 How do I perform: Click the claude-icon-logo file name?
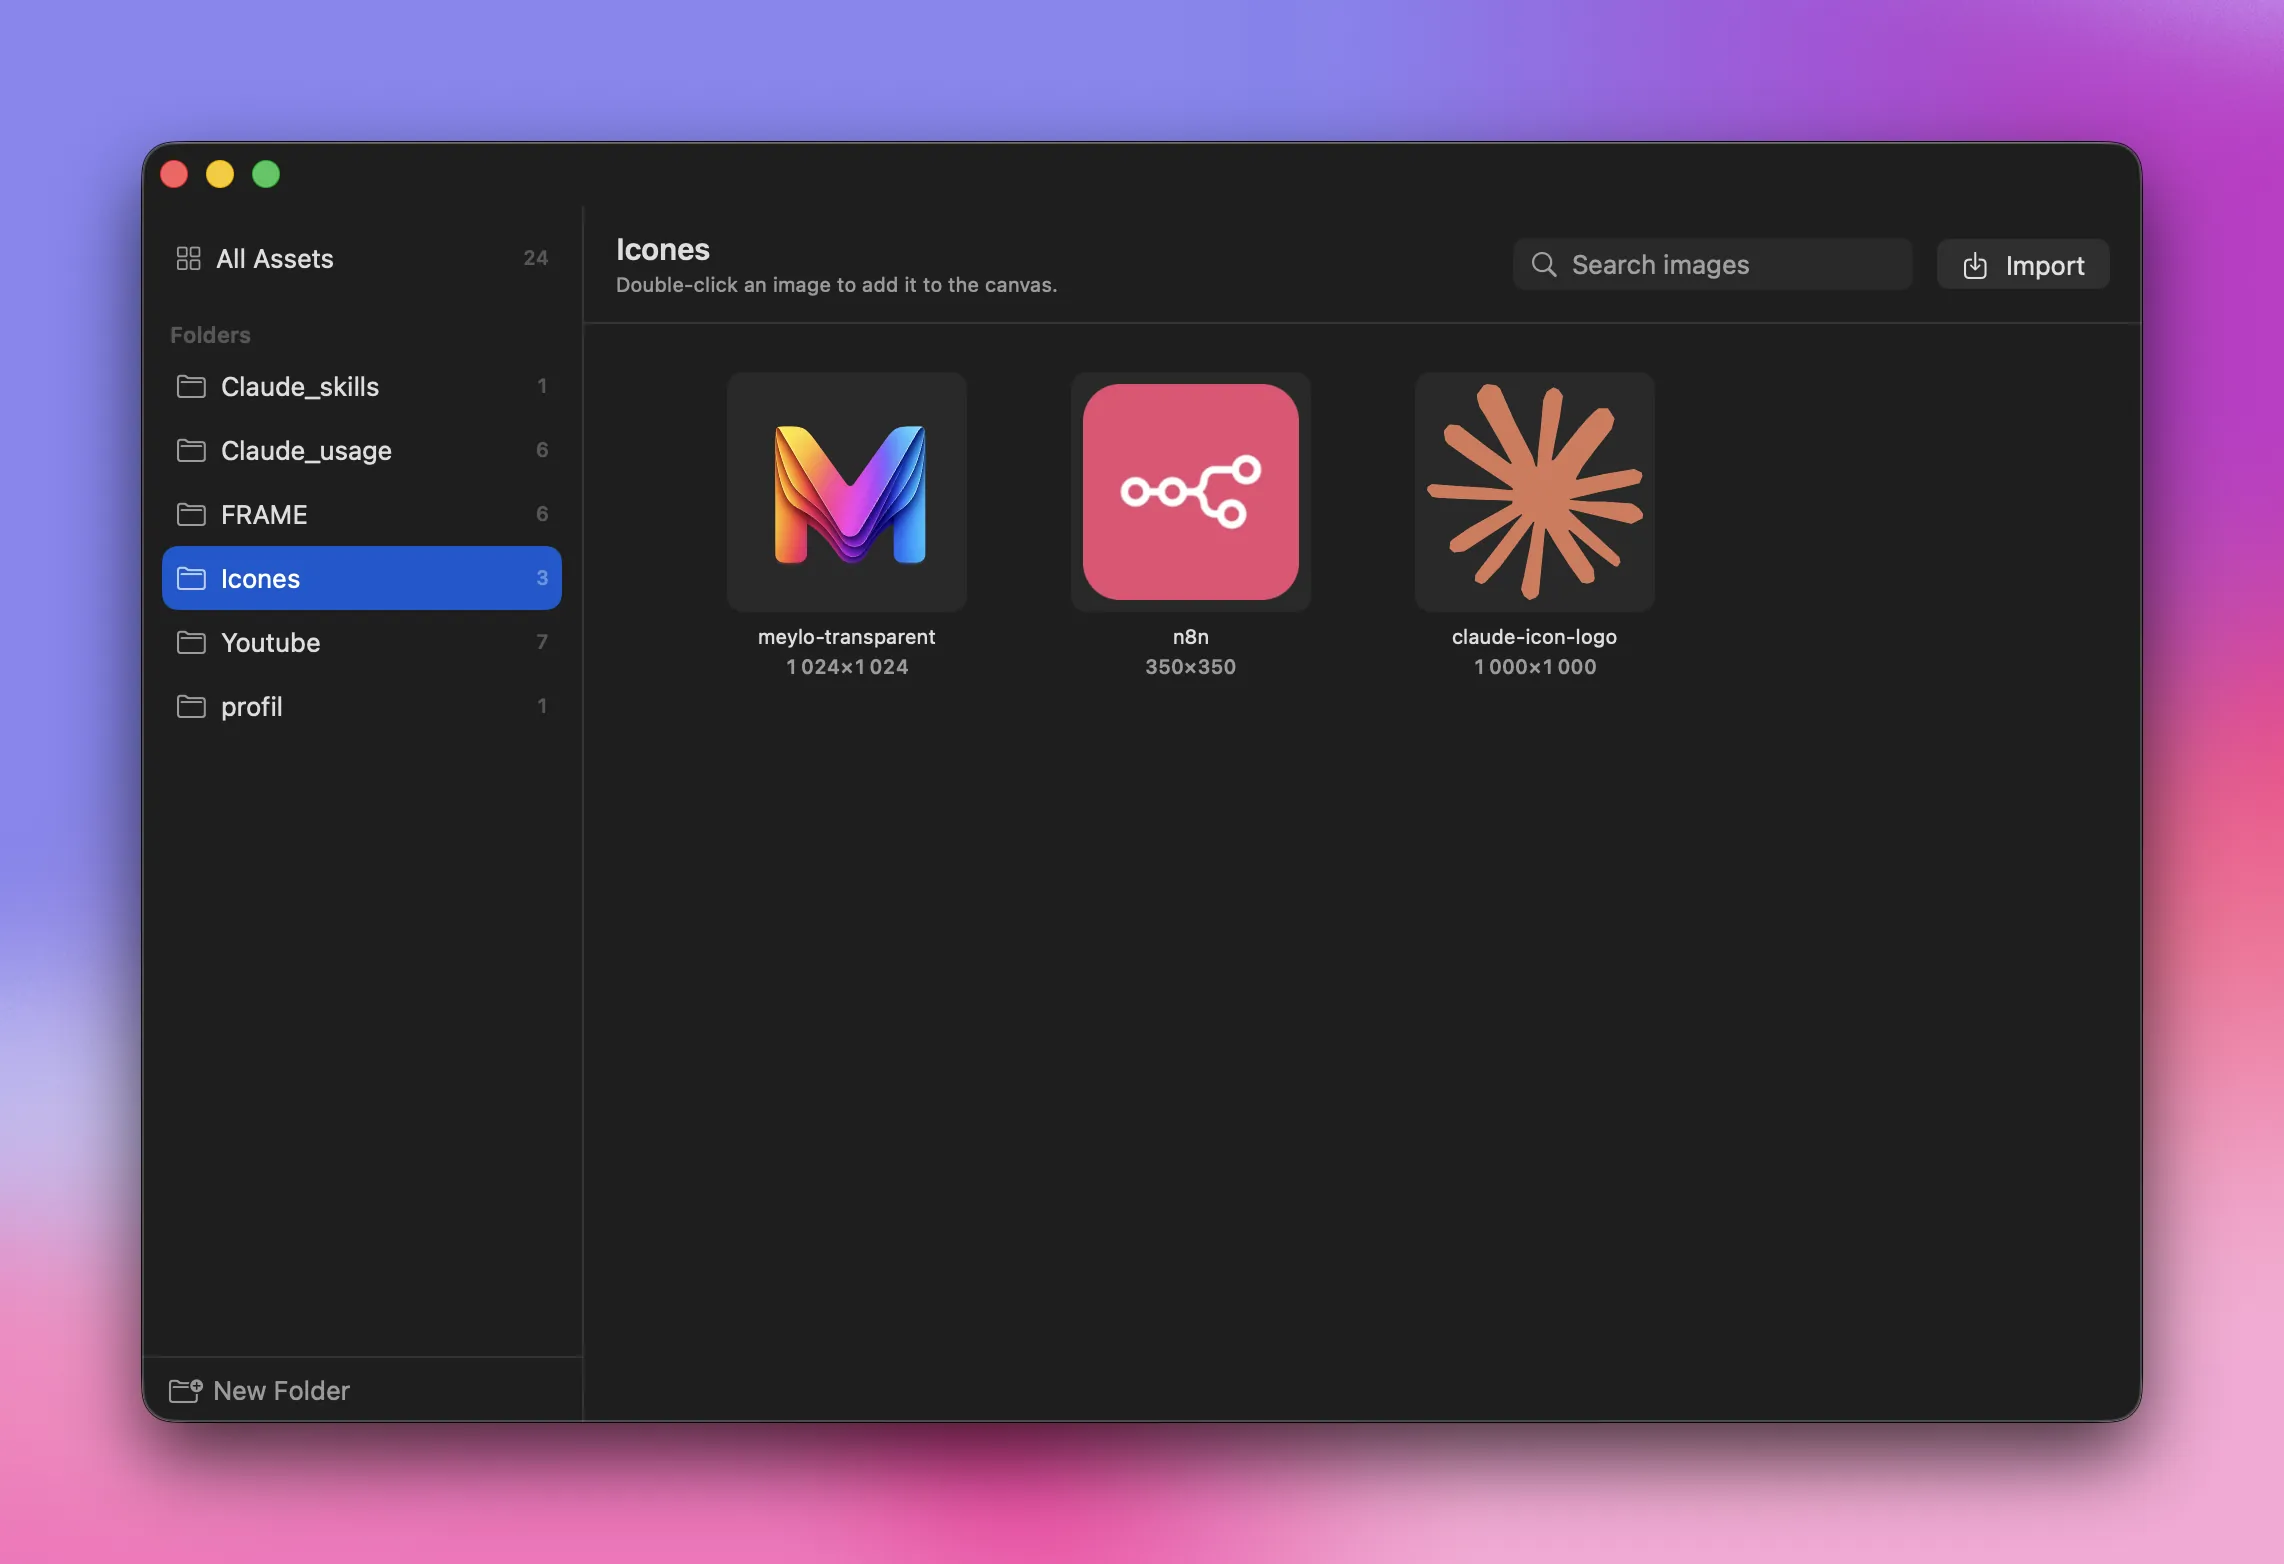1535,637
